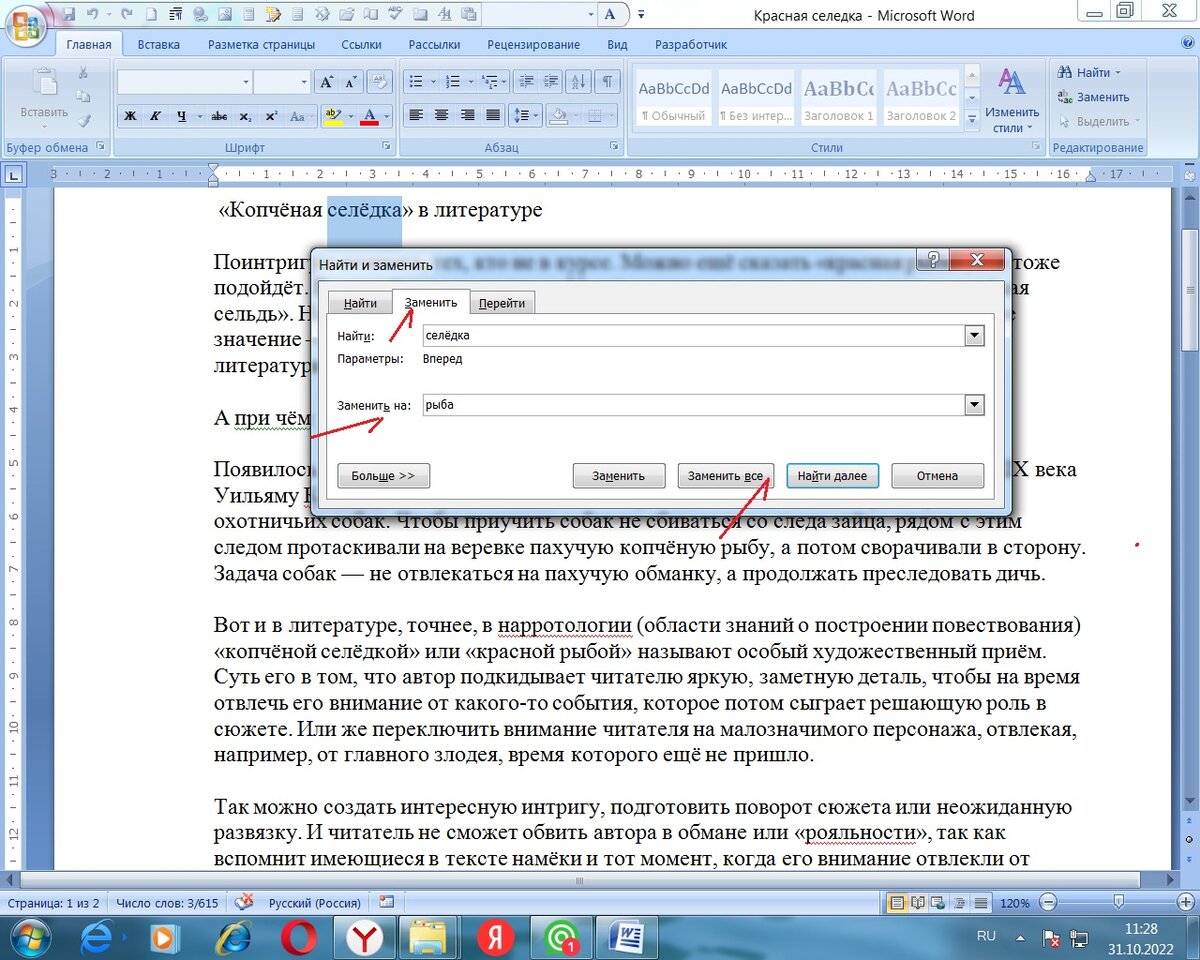
Task: Select the 'Обычный' style thumbnail
Action: tap(673, 98)
